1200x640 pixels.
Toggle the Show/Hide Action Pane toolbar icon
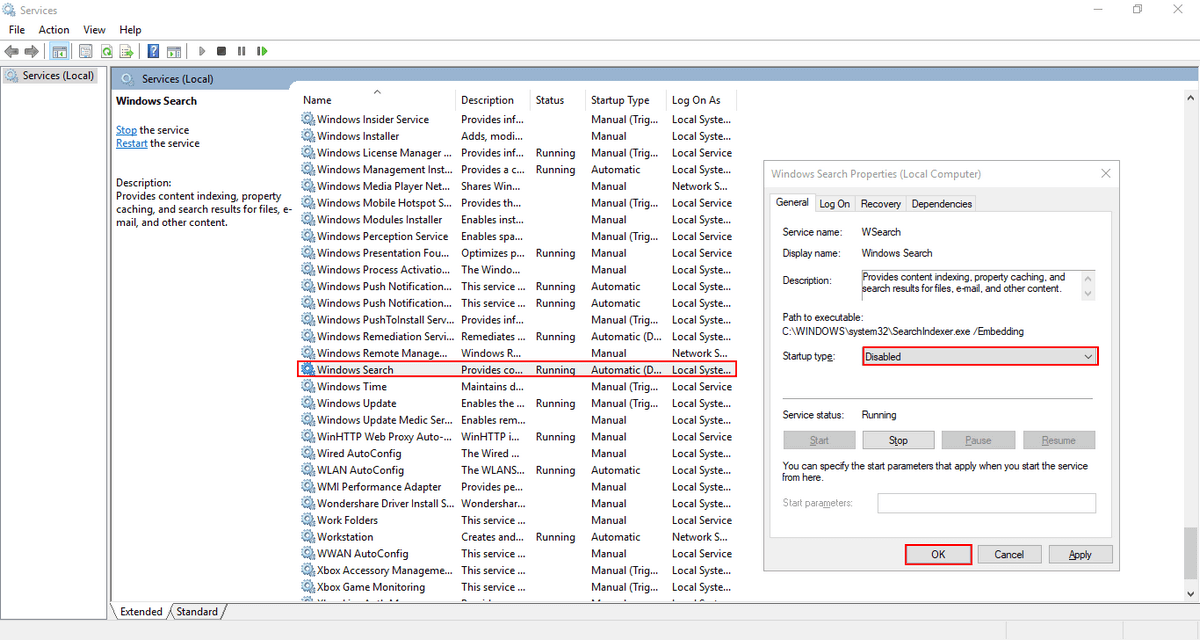(x=174, y=51)
